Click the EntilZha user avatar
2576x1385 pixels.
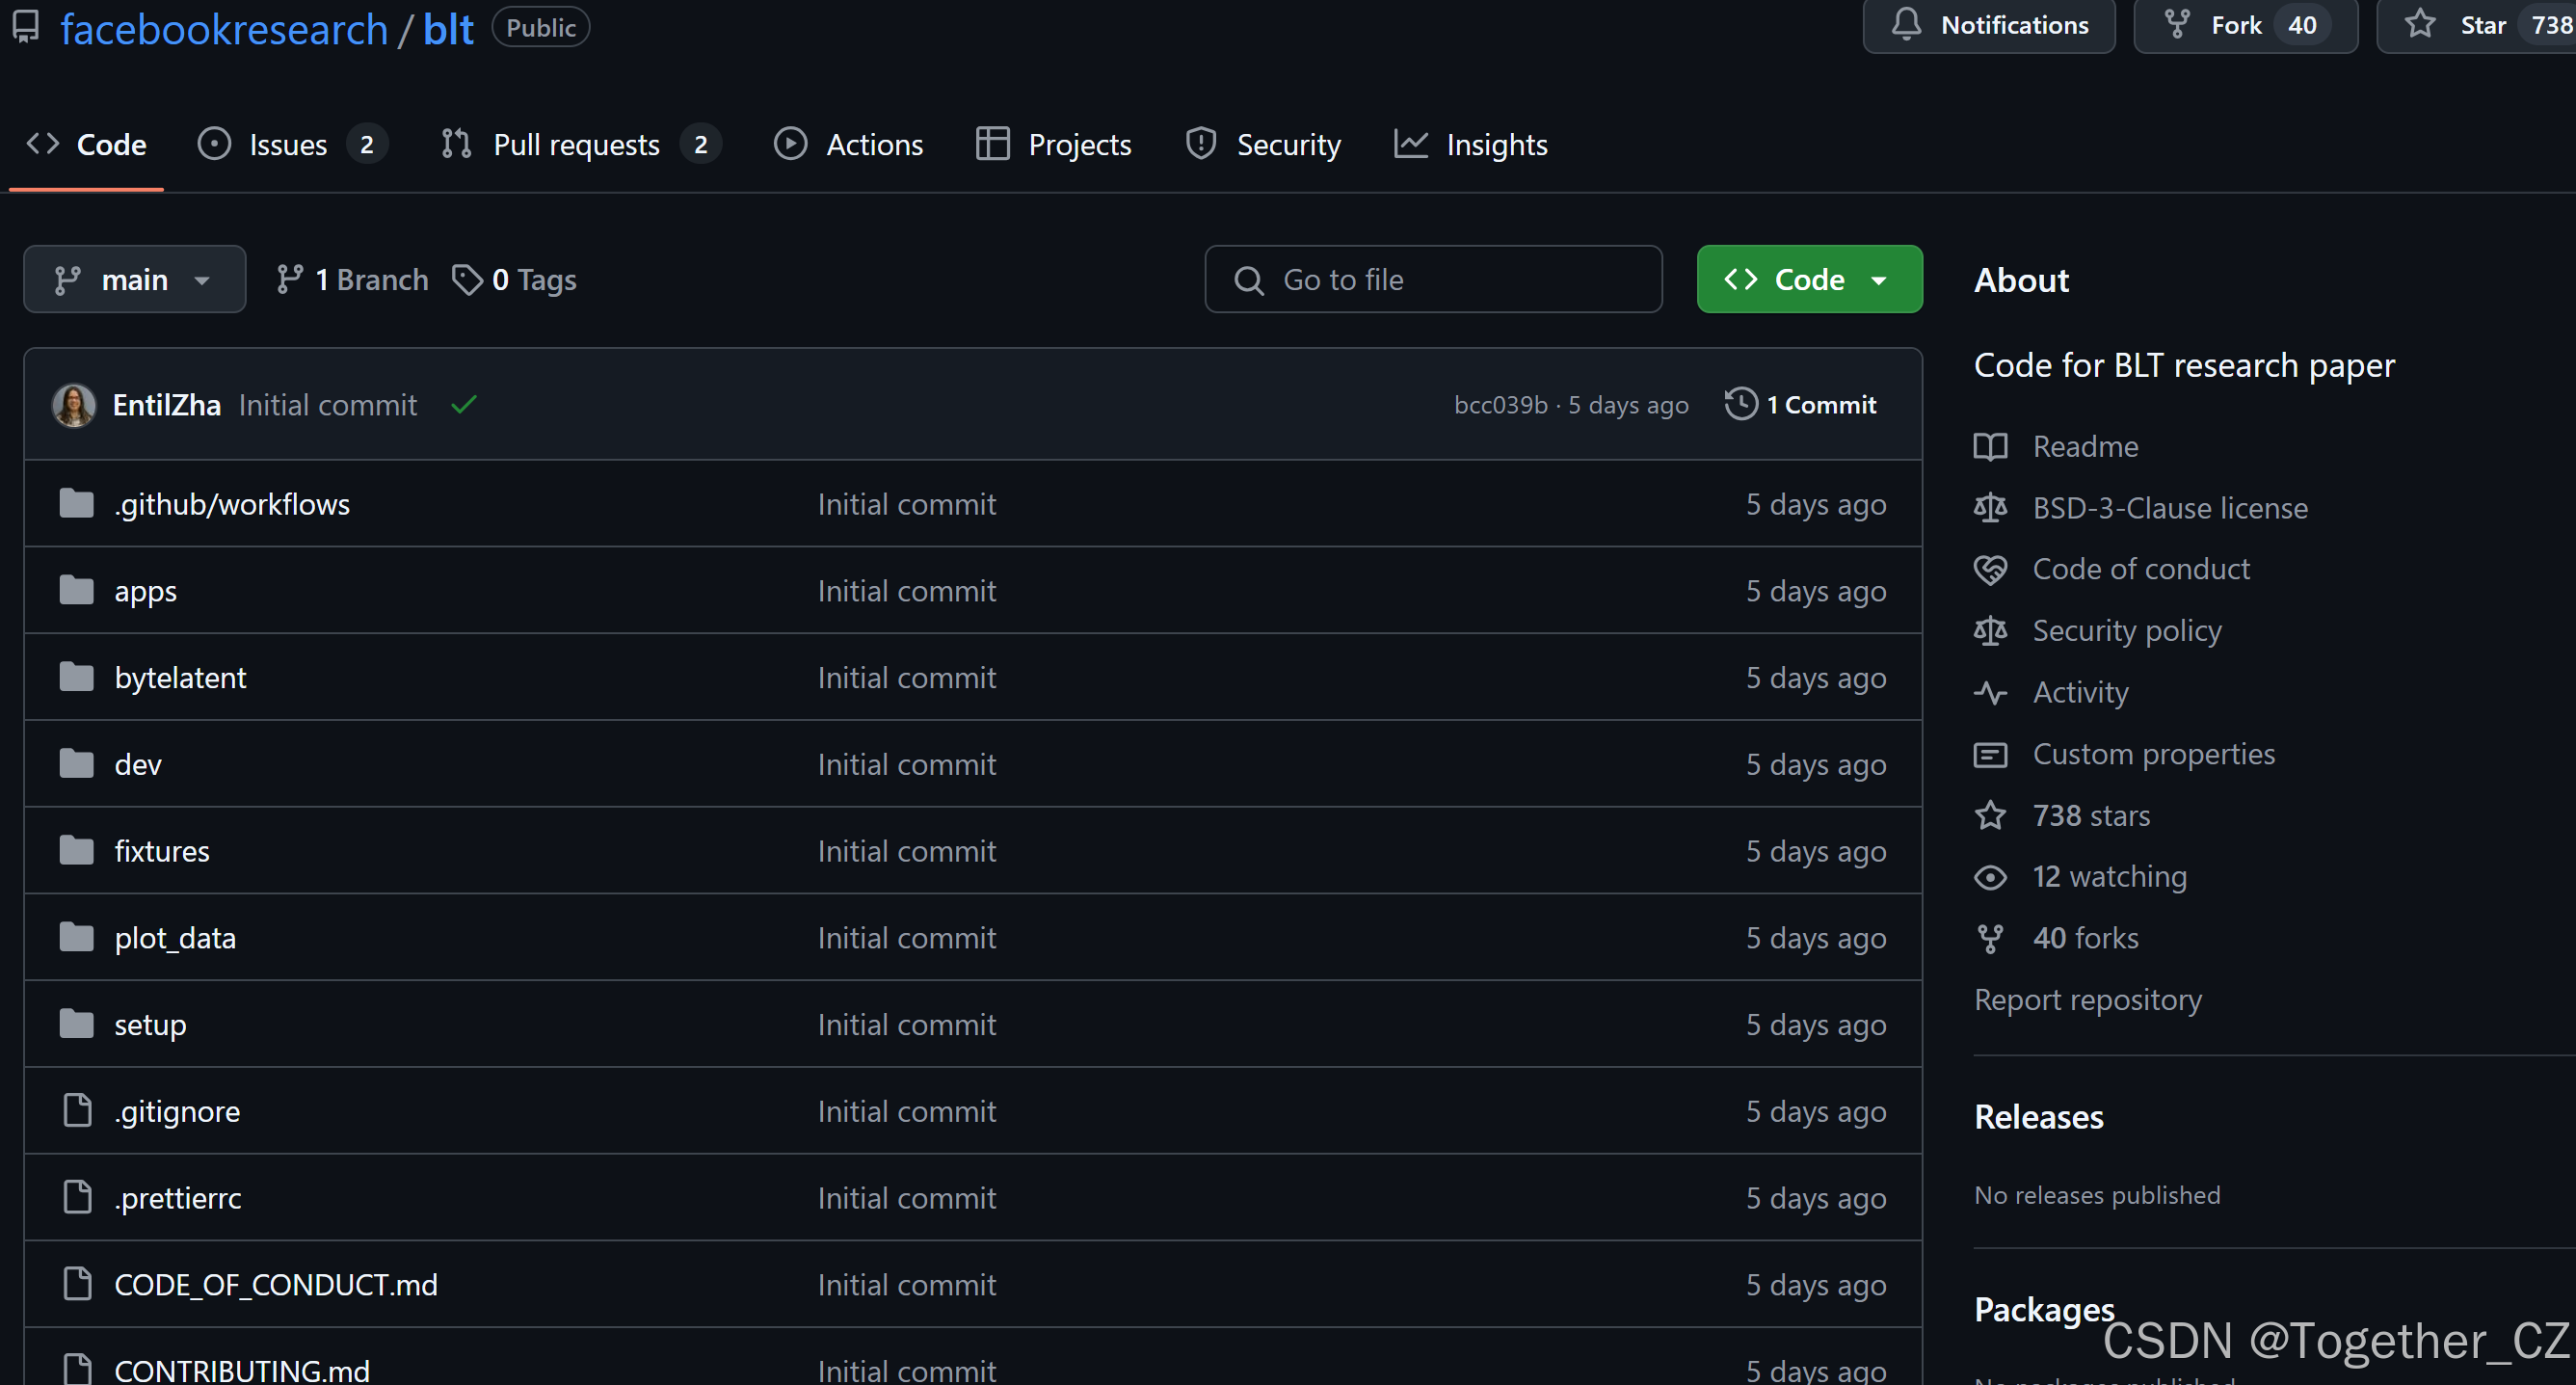(74, 405)
